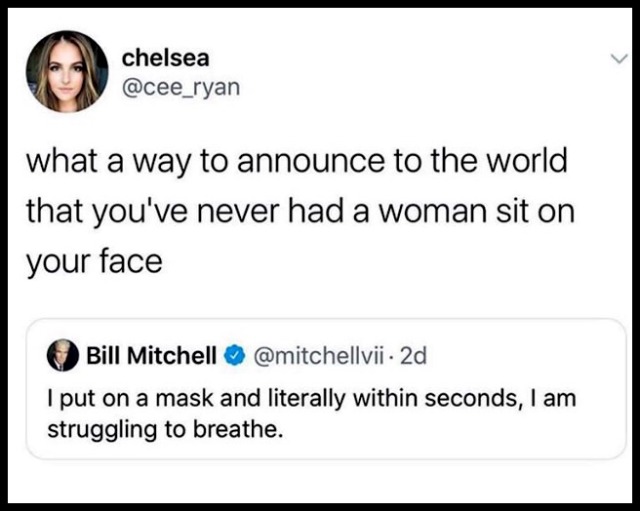
Task: Open chelsea's profile picture
Action: (x=67, y=72)
